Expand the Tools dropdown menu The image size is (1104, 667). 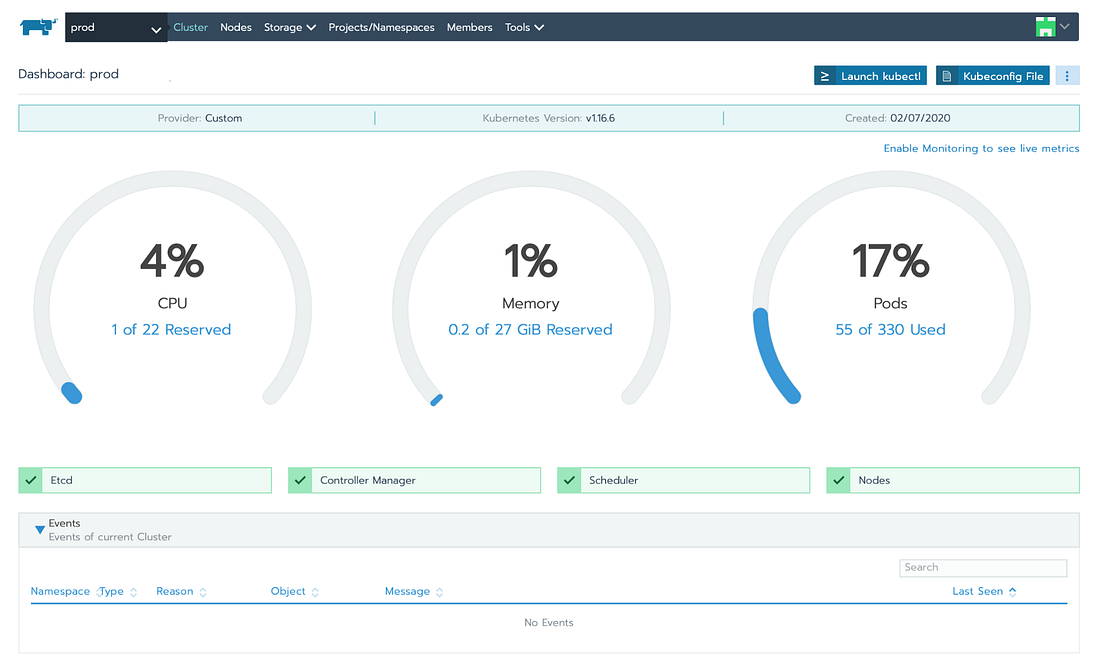525,27
